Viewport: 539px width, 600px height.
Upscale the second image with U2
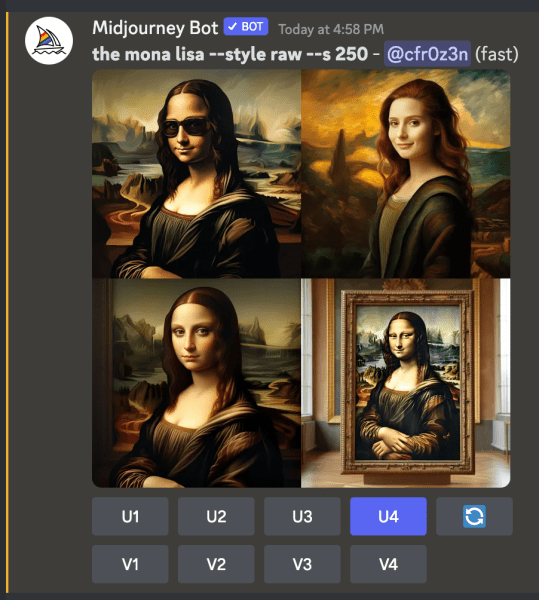click(216, 516)
